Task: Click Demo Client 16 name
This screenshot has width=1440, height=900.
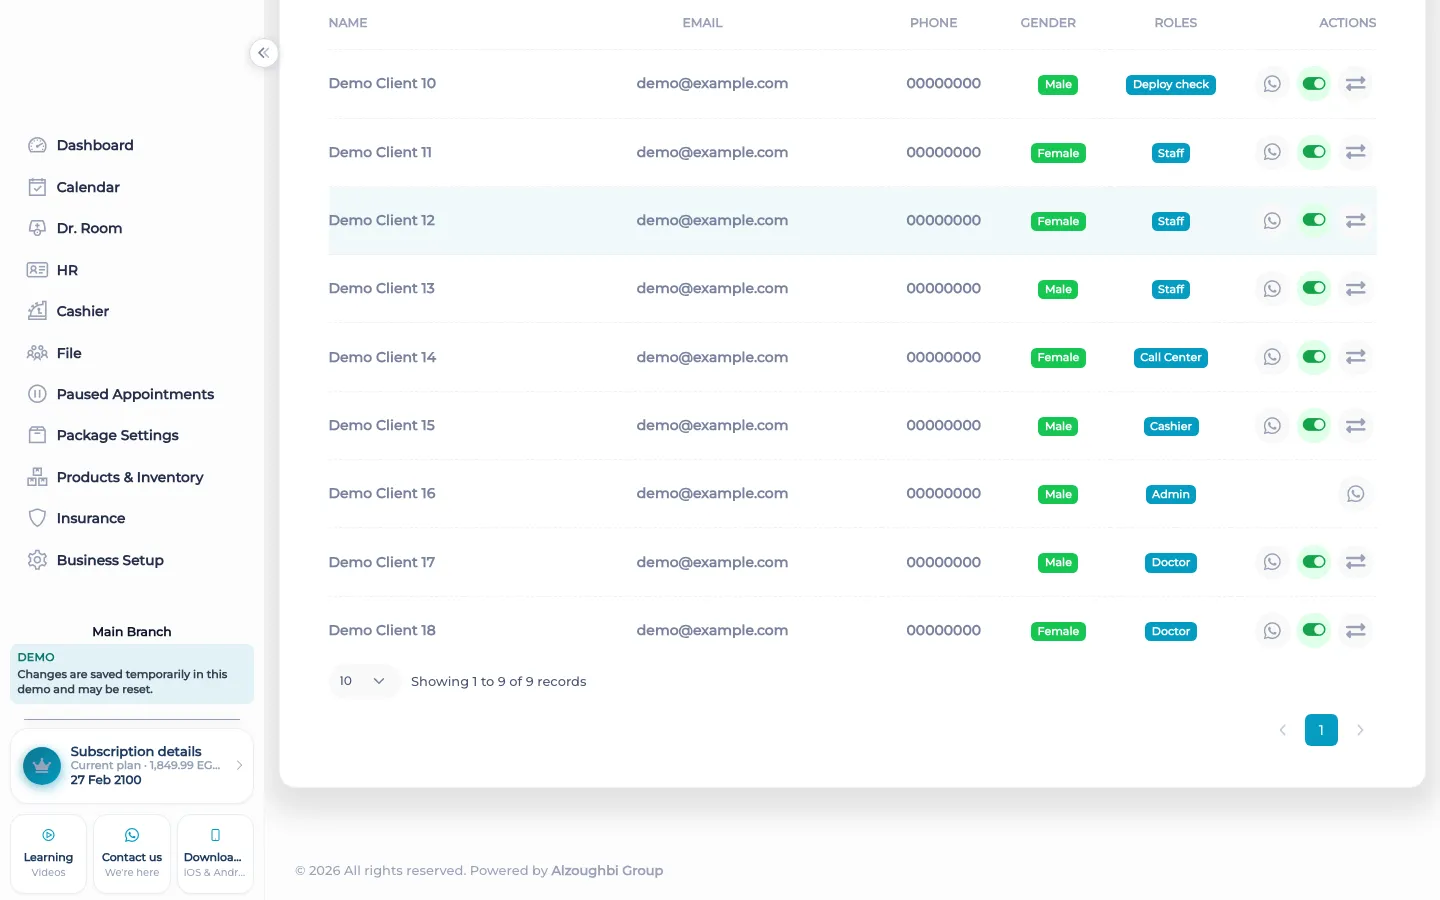Action: coord(382,494)
